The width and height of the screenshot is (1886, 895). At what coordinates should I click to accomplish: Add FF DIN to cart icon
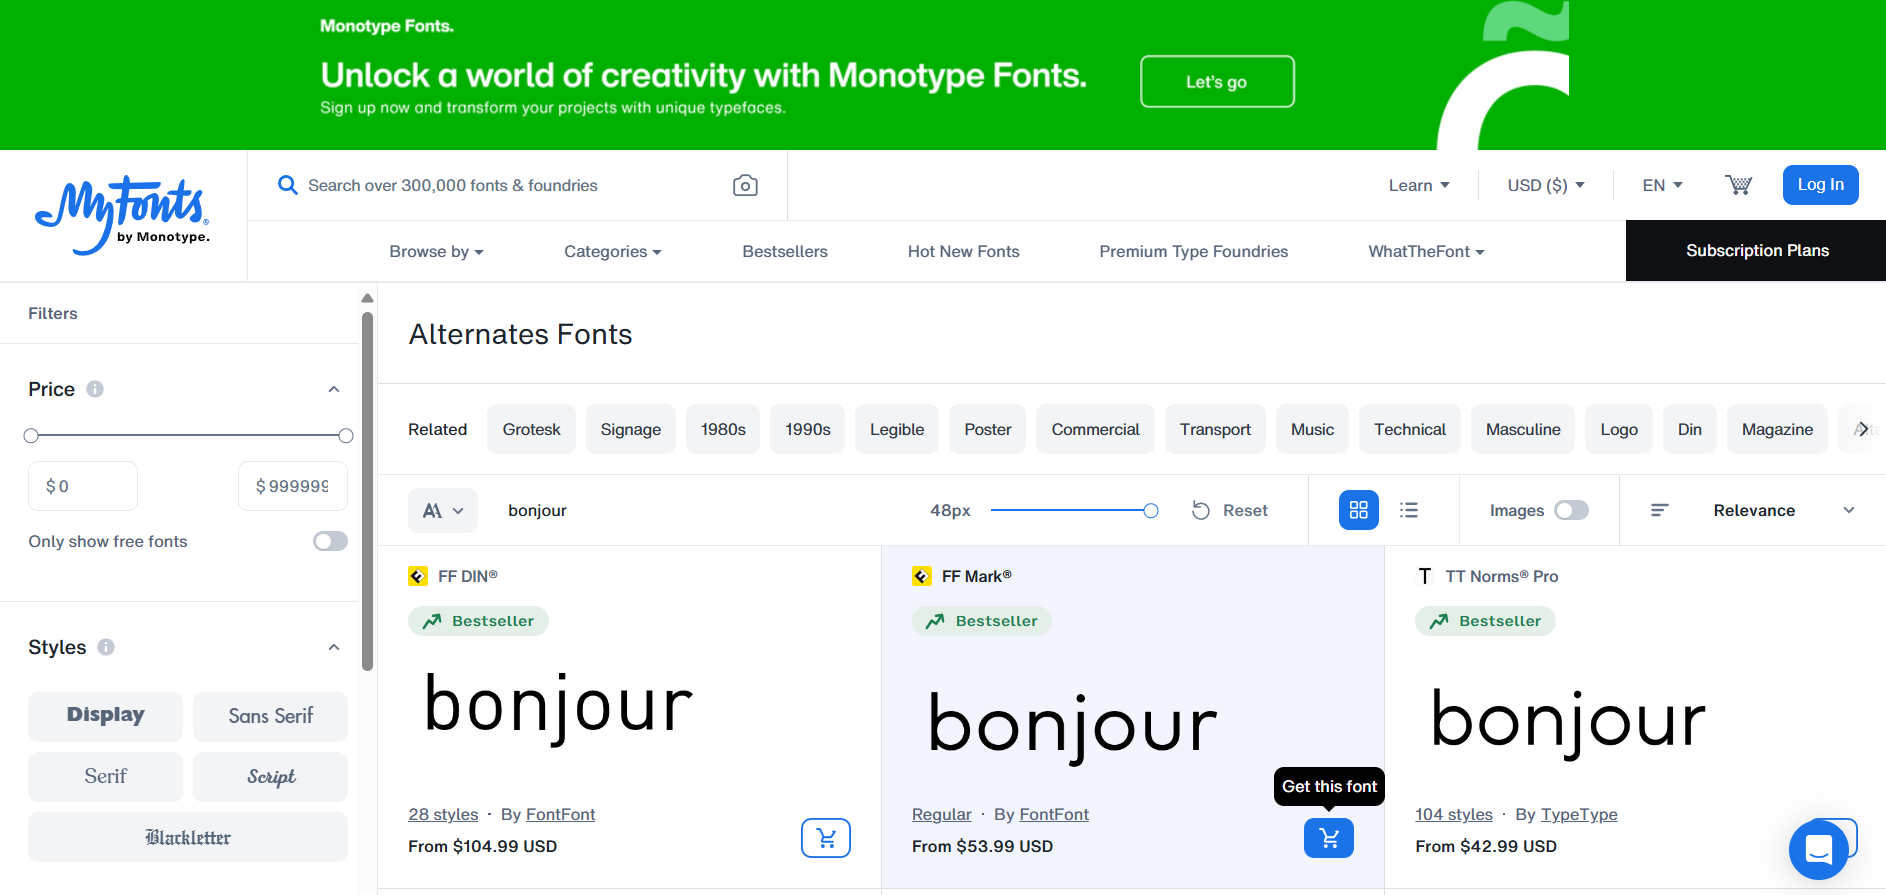(826, 838)
